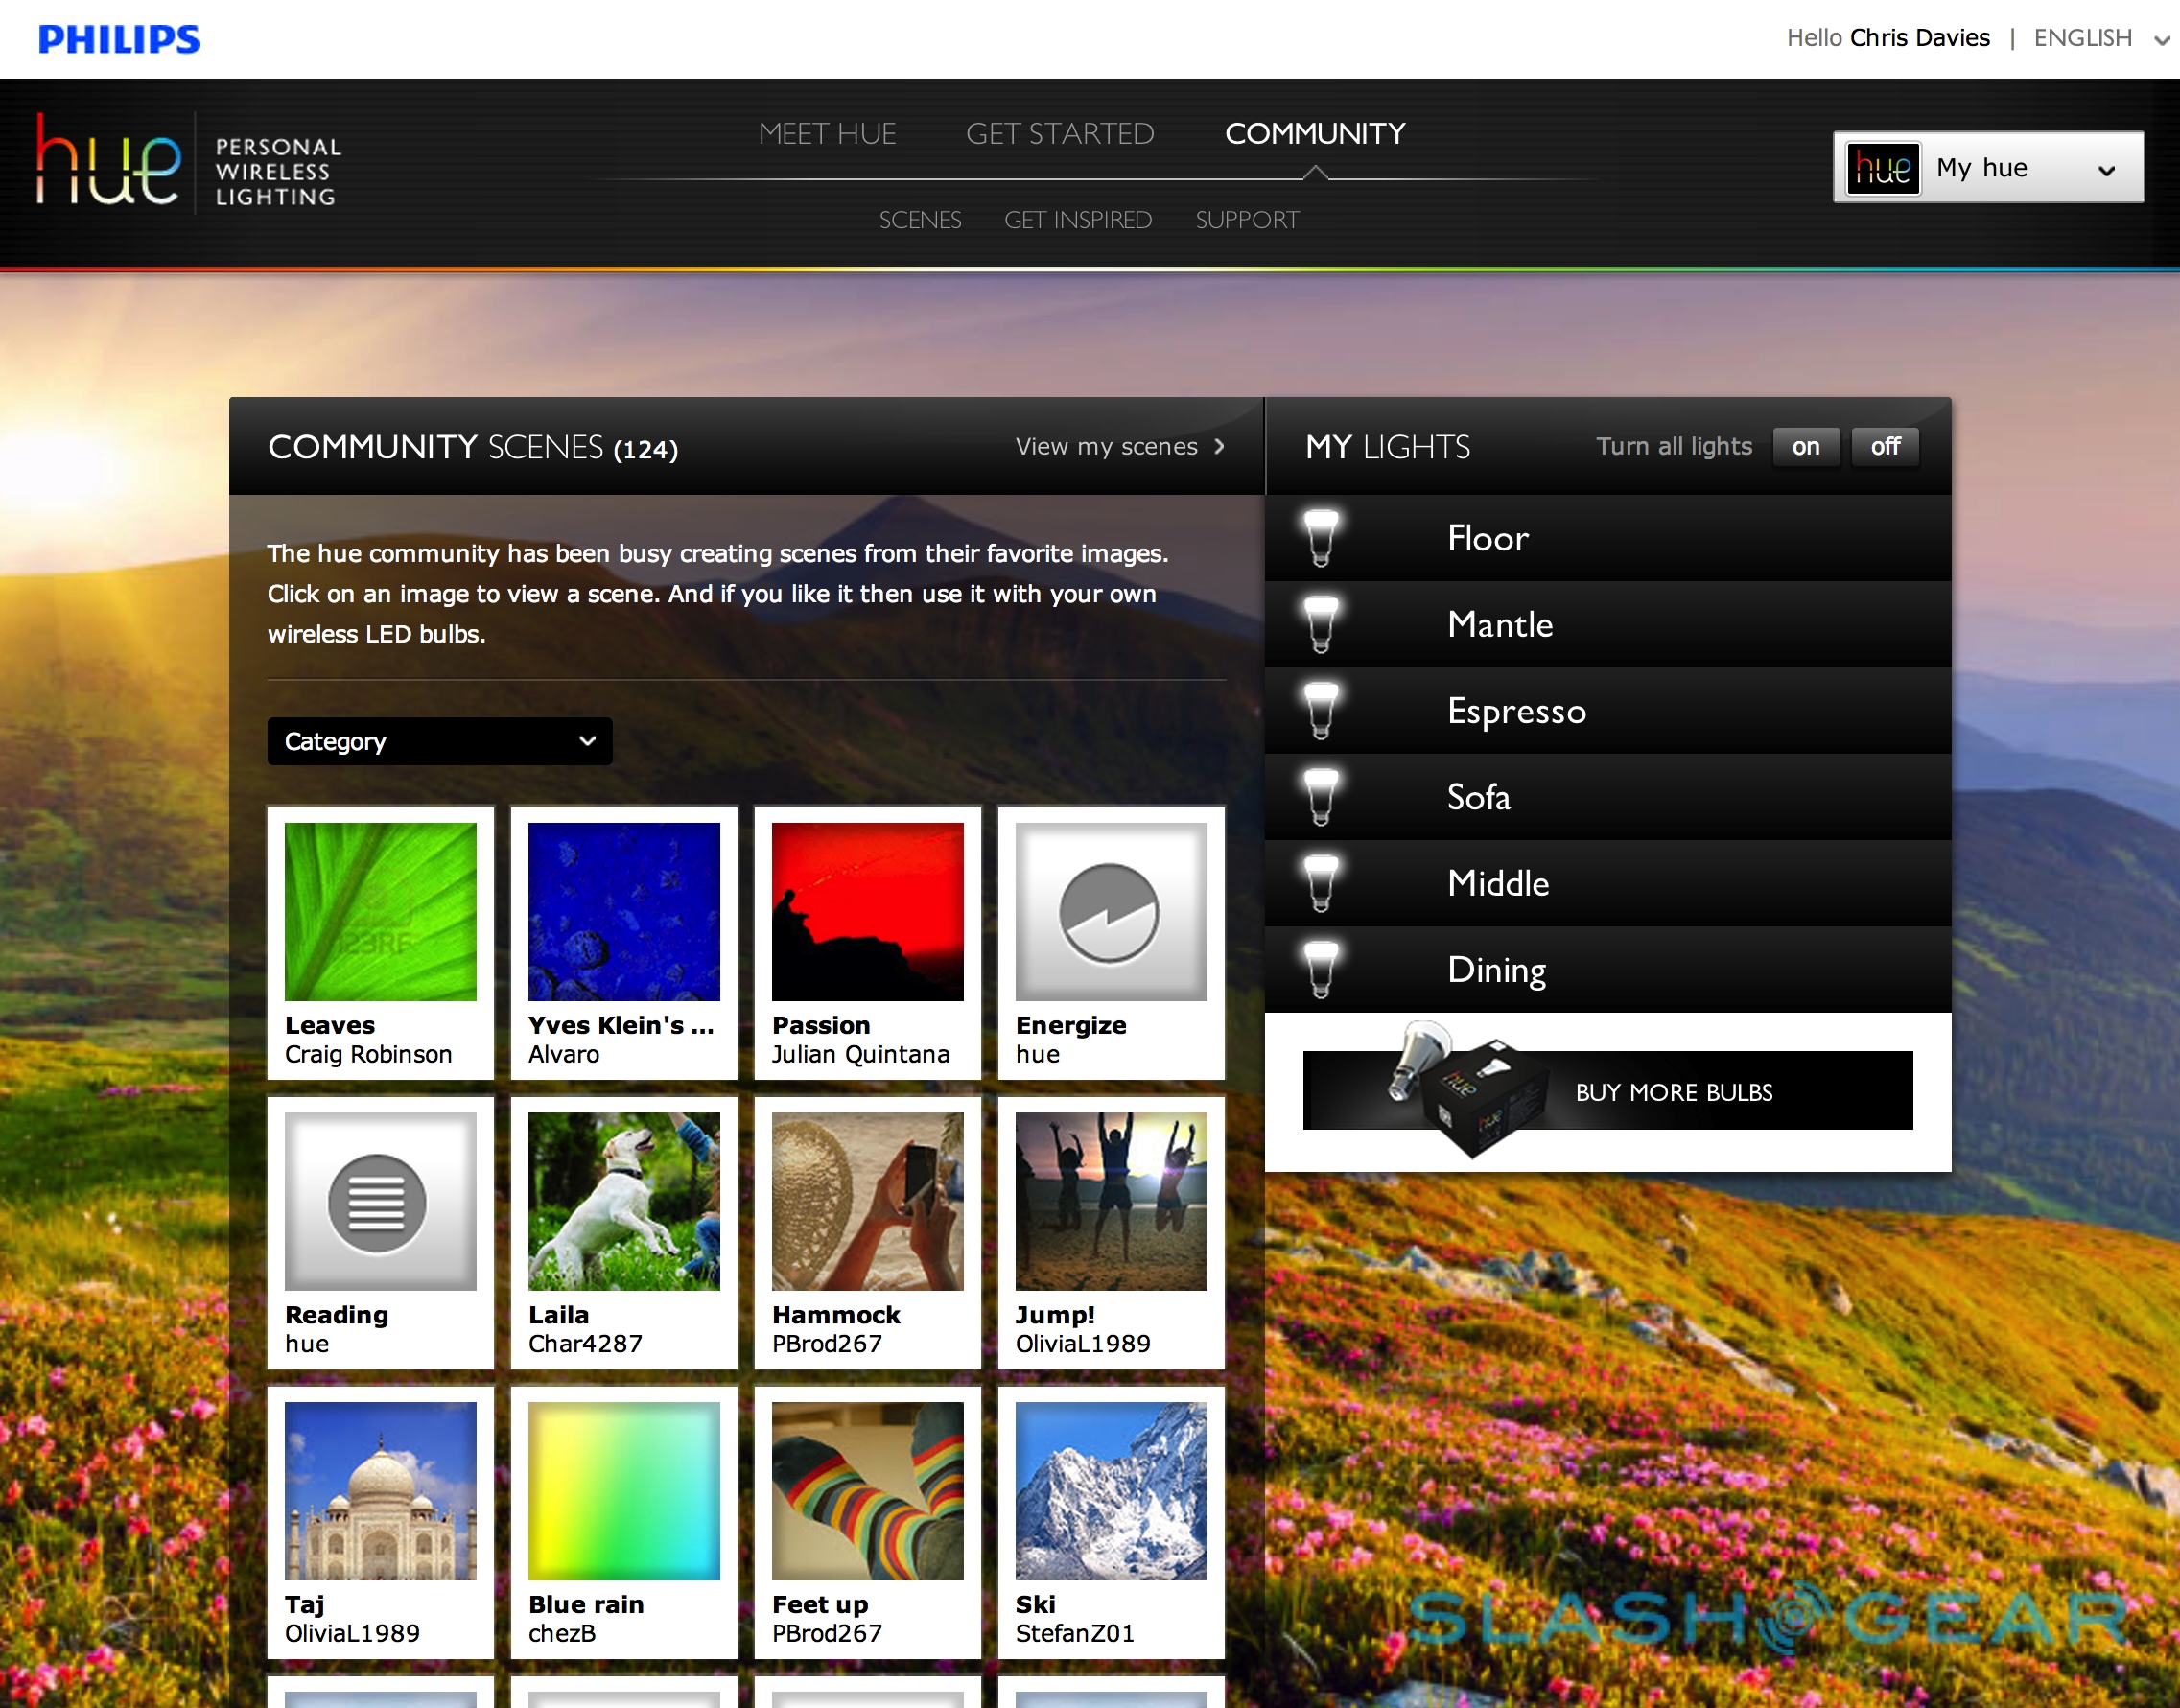Click the Espresso light bulb icon

[x=1321, y=710]
